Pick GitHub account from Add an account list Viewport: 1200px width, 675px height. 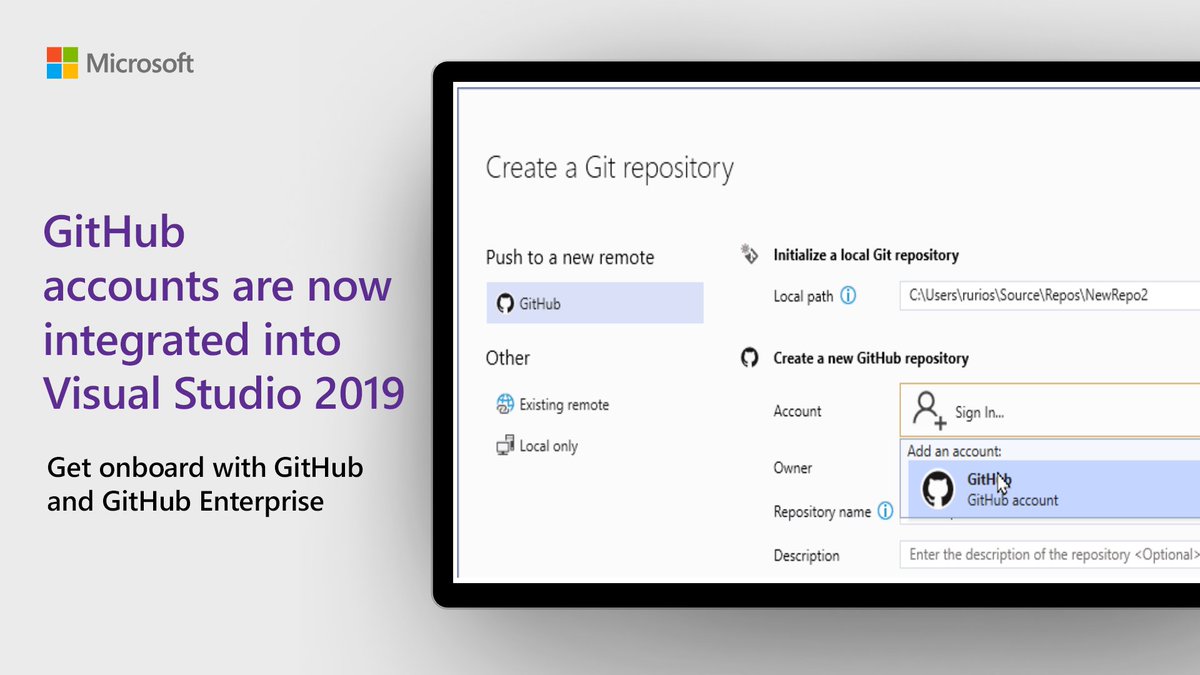pyautogui.click(x=1053, y=489)
